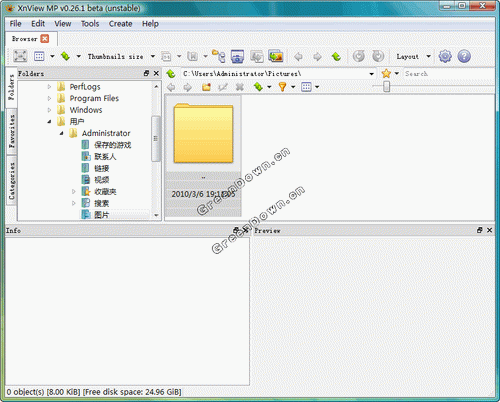Viewport: 500px width, 402px height.
Task: Open the View menu
Action: pos(63,24)
